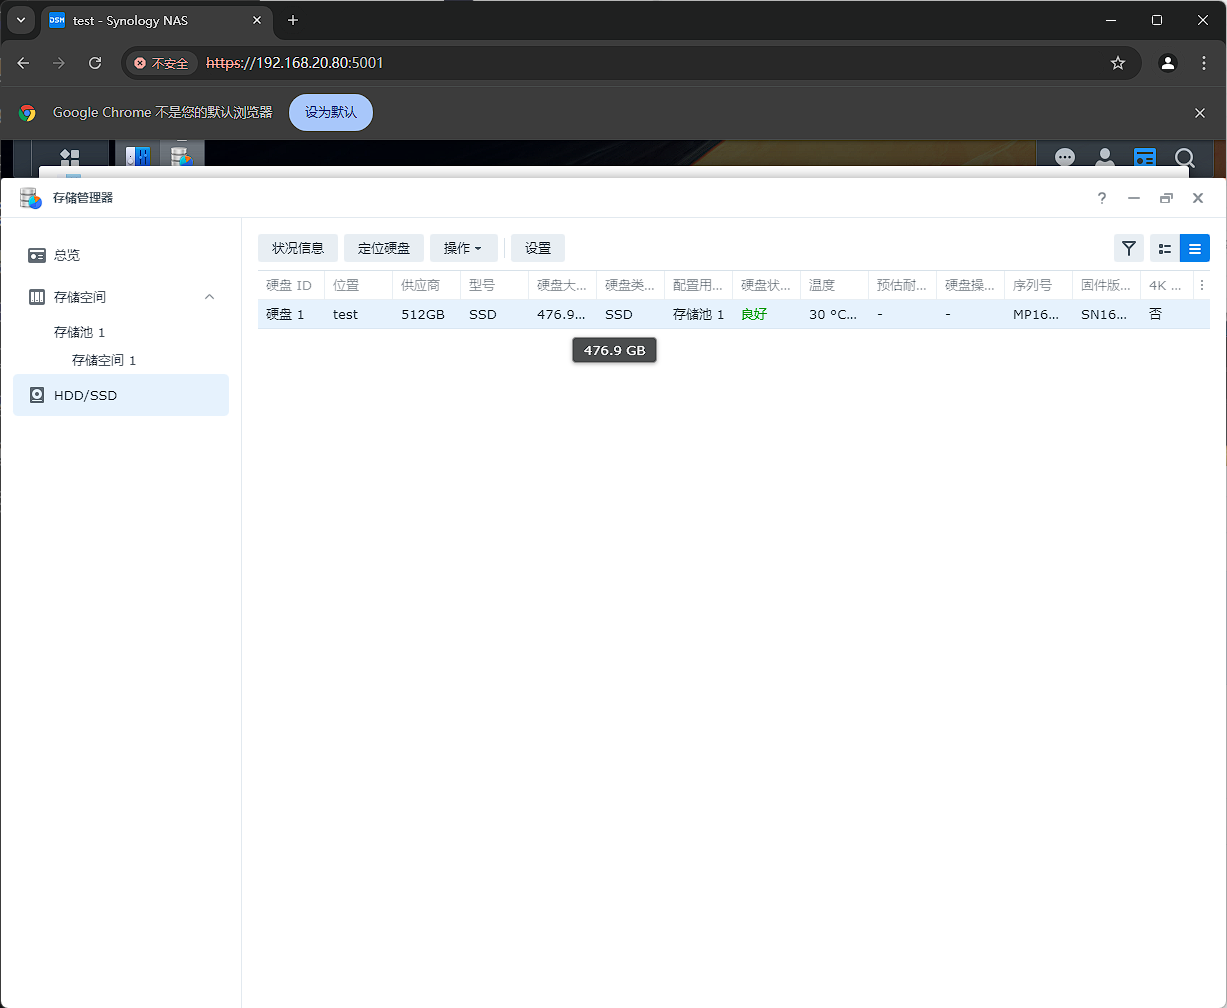
Task: Click the 状况信息 button
Action: (x=298, y=248)
